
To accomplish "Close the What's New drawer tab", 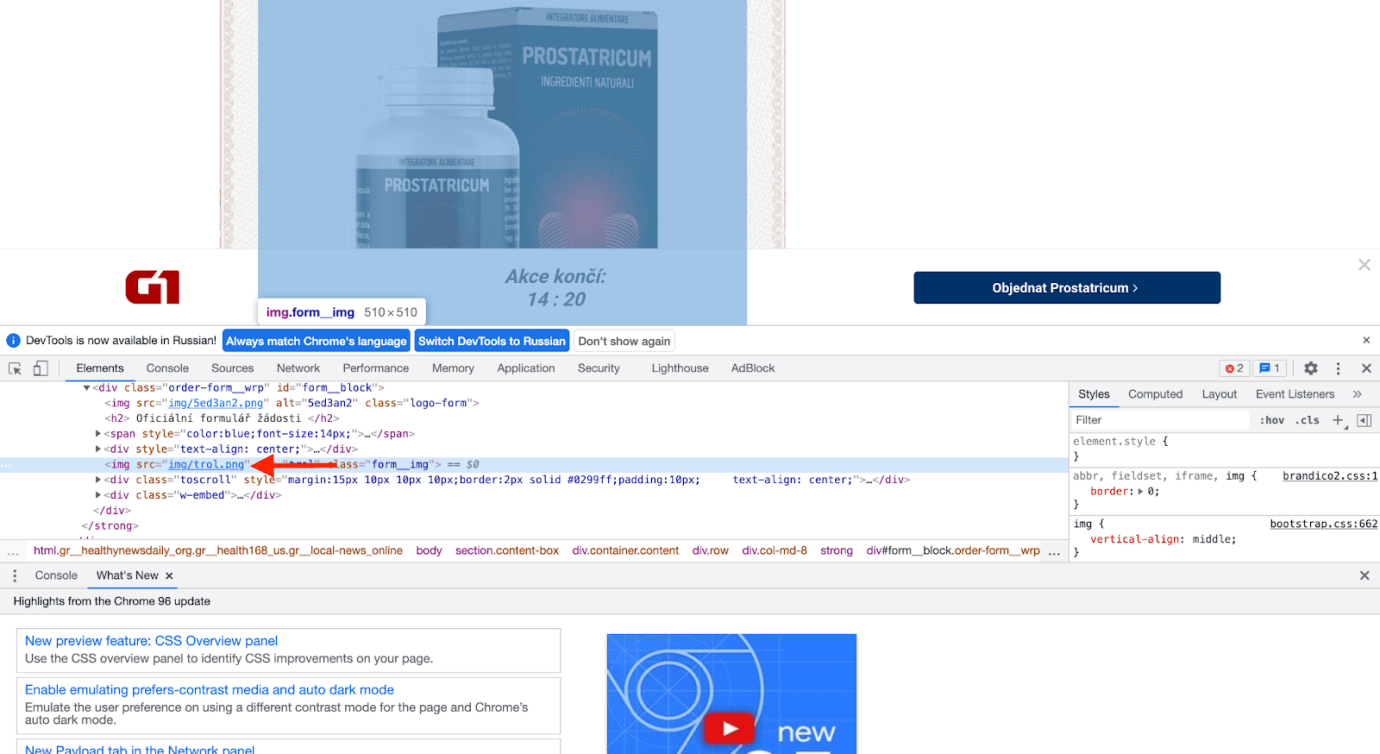I will point(169,576).
